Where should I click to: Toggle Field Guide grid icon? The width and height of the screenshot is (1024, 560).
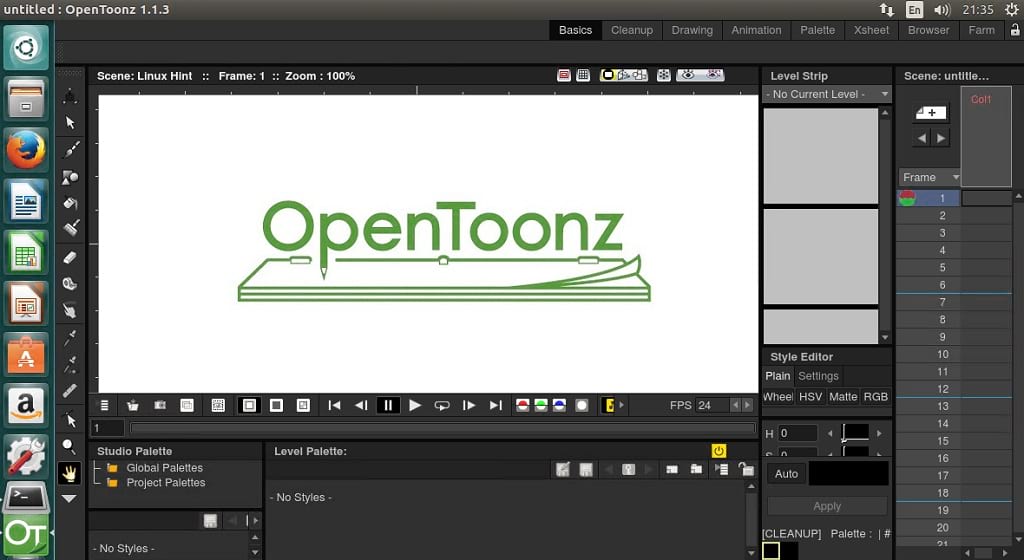click(583, 76)
